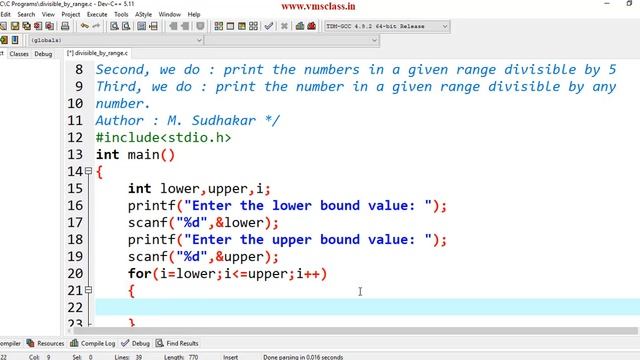Viewport: 640px width, 360px height.
Task: Open the Edit menu
Action: click(5, 14)
